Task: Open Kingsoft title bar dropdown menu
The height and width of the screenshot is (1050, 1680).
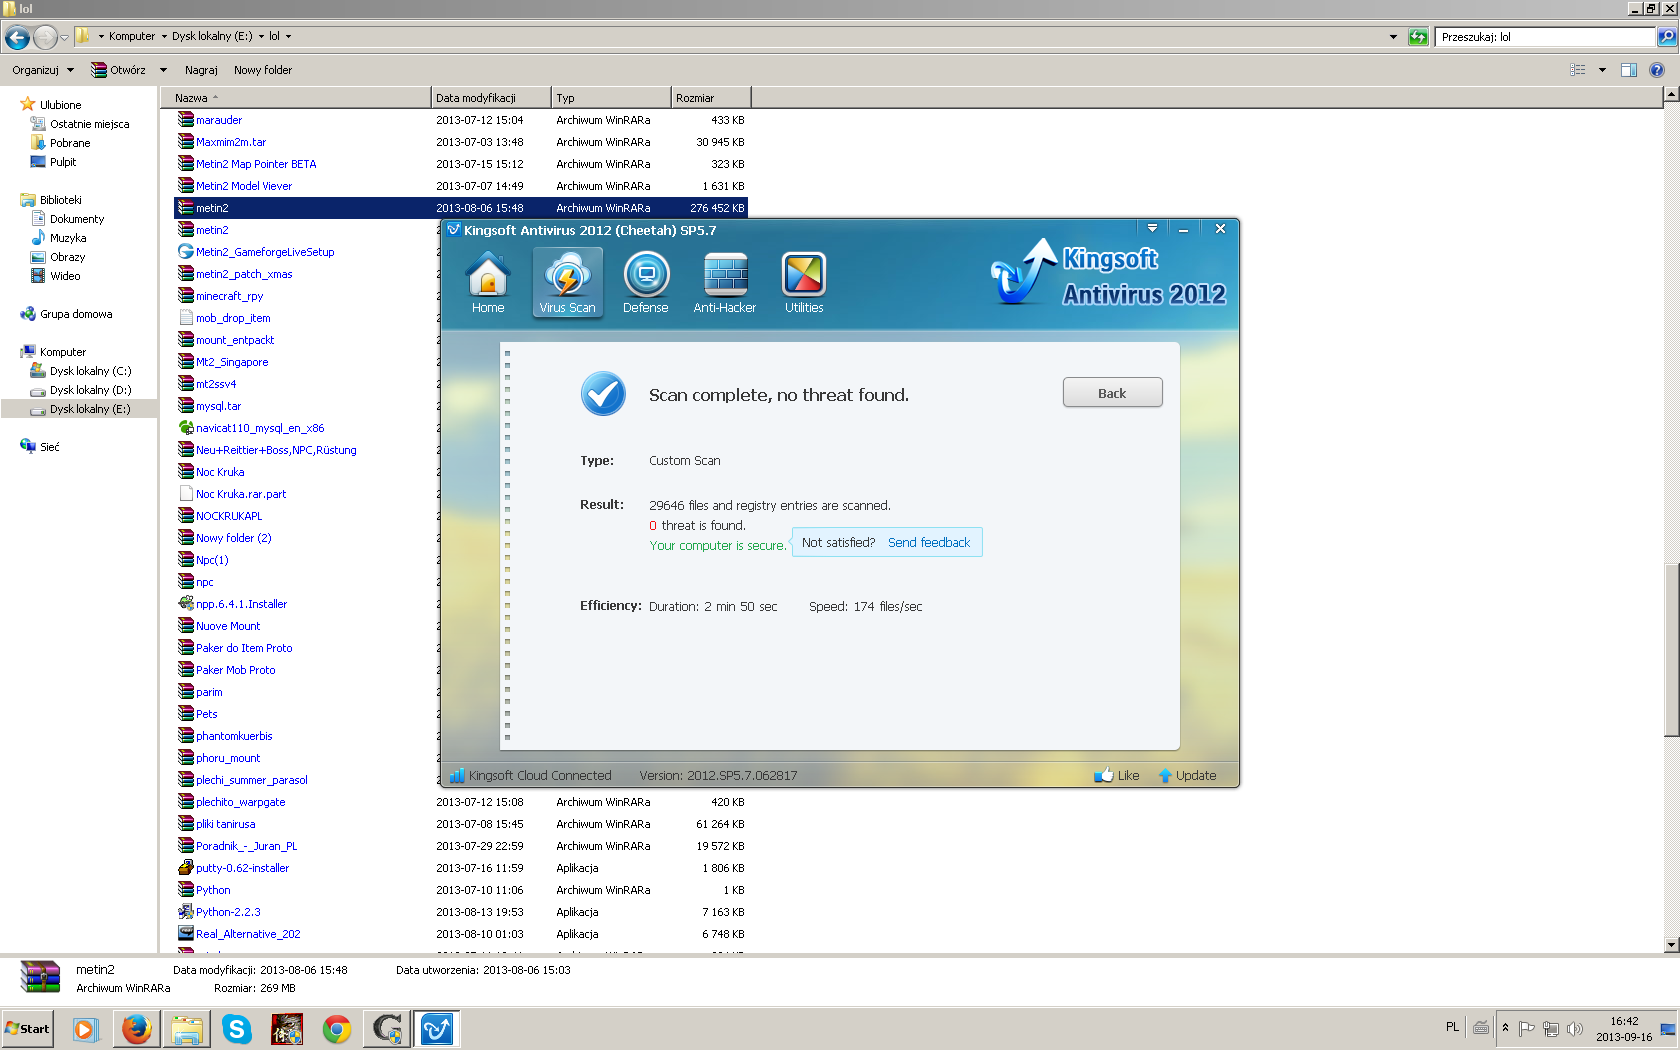Action: coord(1152,229)
